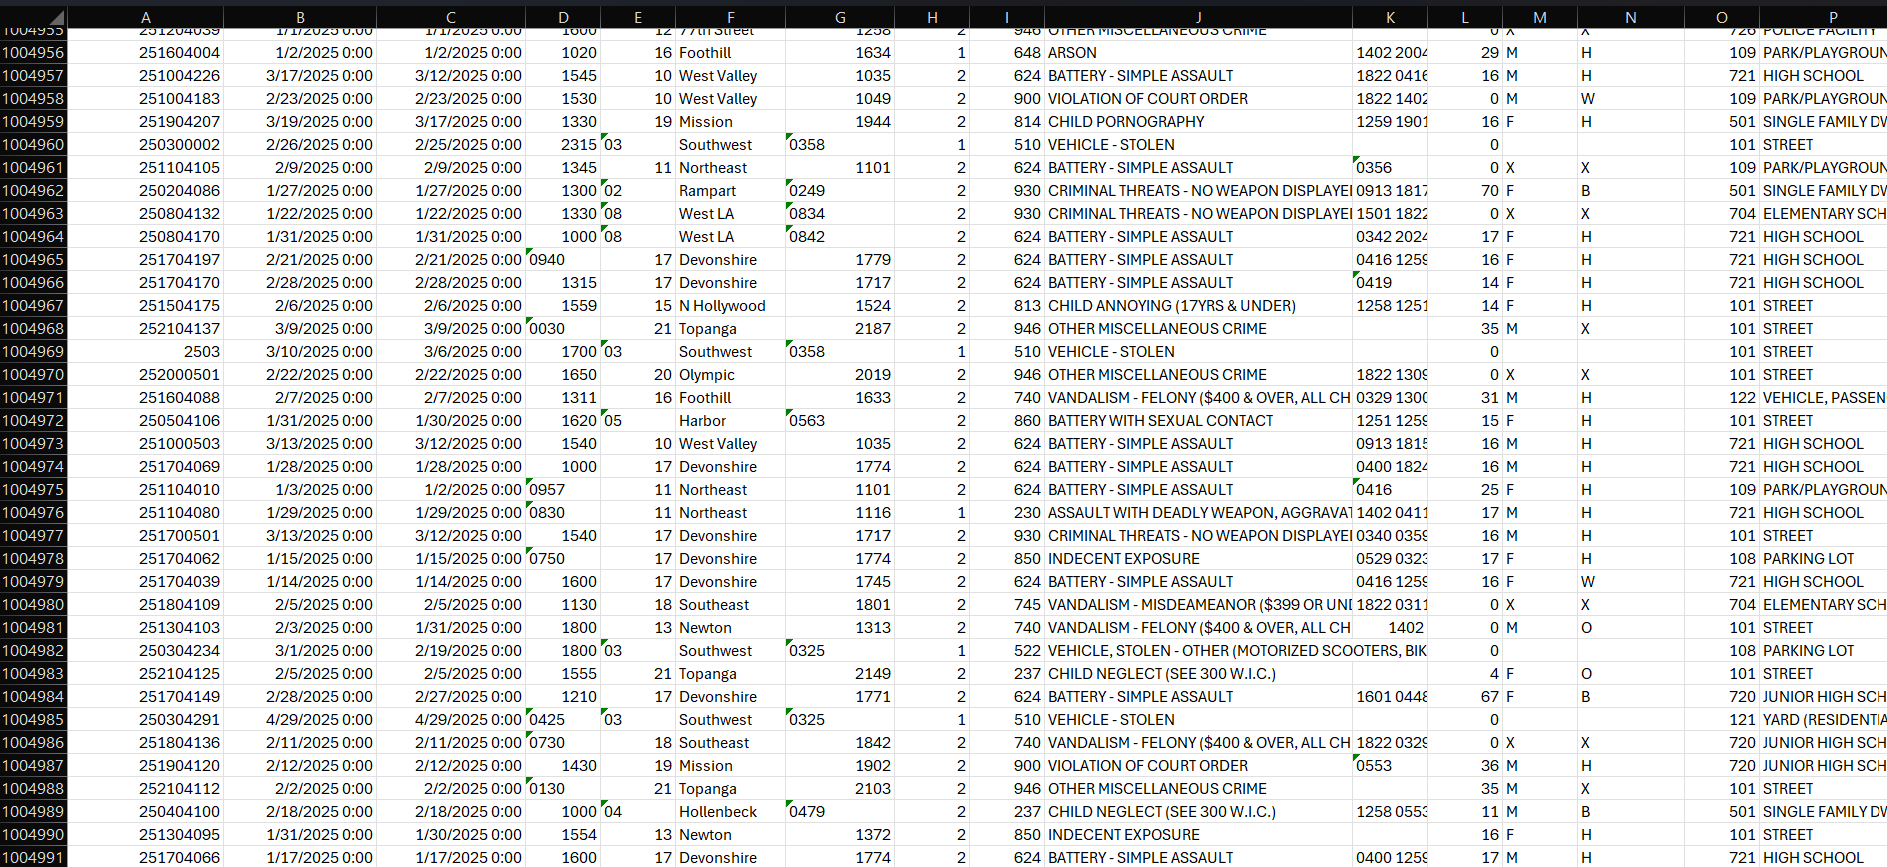Click the column M header
The height and width of the screenshot is (867, 1887).
point(1539,17)
